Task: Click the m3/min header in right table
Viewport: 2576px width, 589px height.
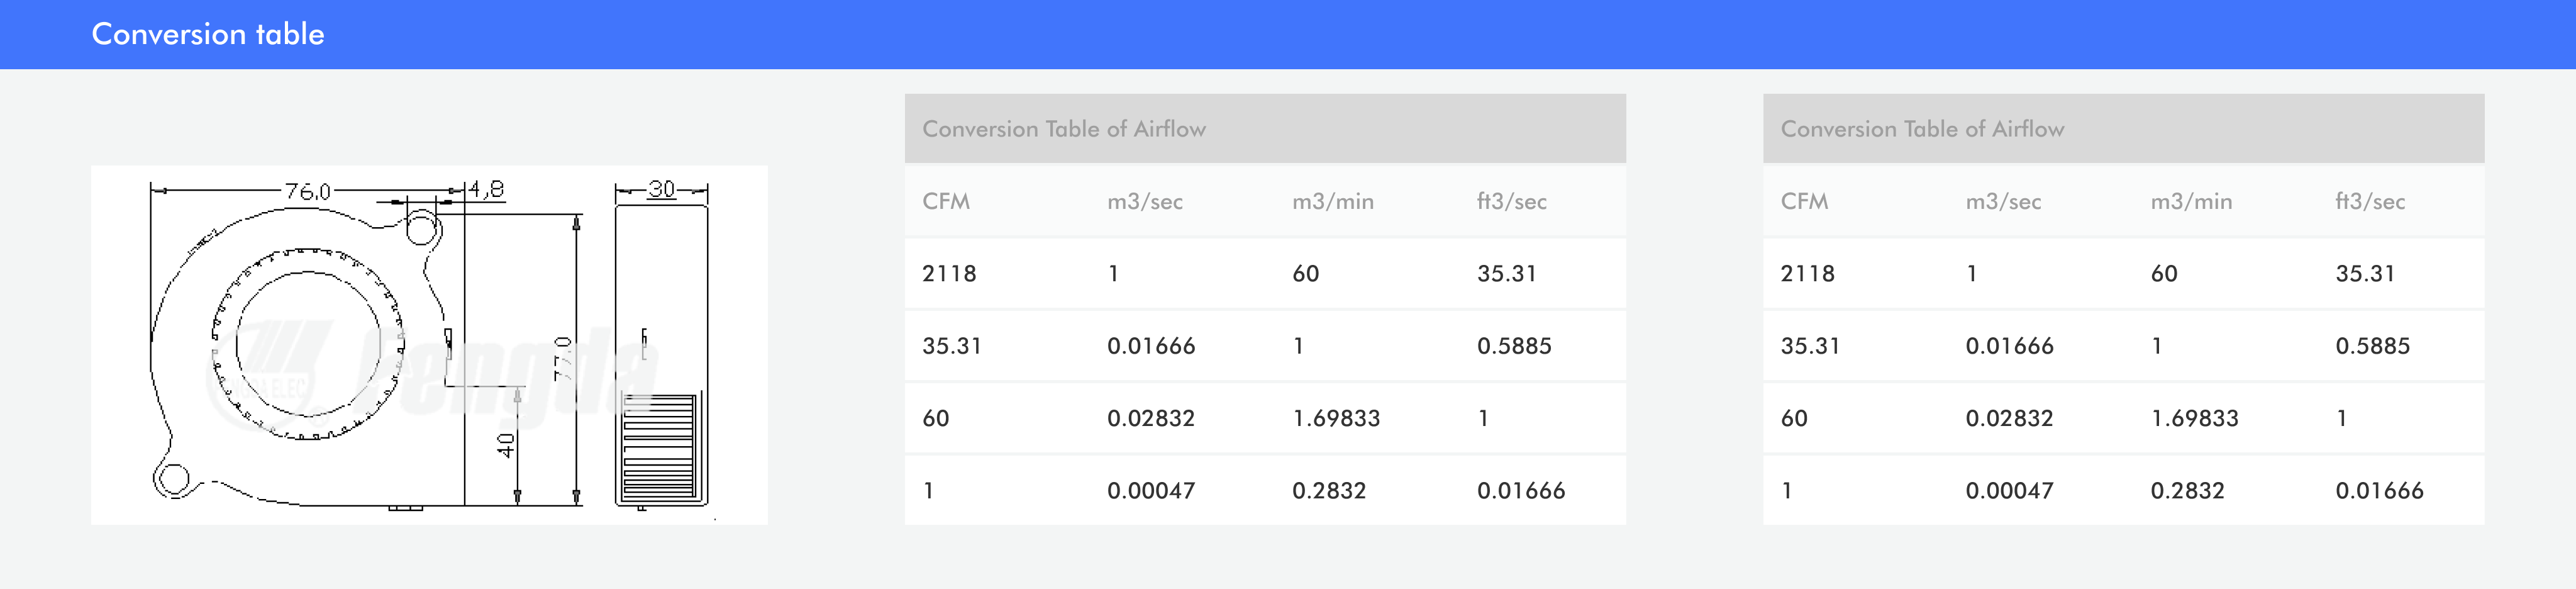Action: click(2190, 201)
